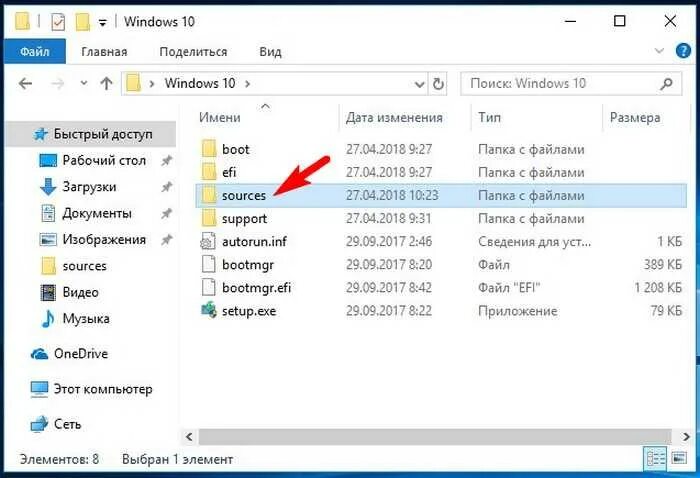Viewport: 700px width, 478px height.
Task: Open Рабочий стол in the sidebar
Action: 104,160
